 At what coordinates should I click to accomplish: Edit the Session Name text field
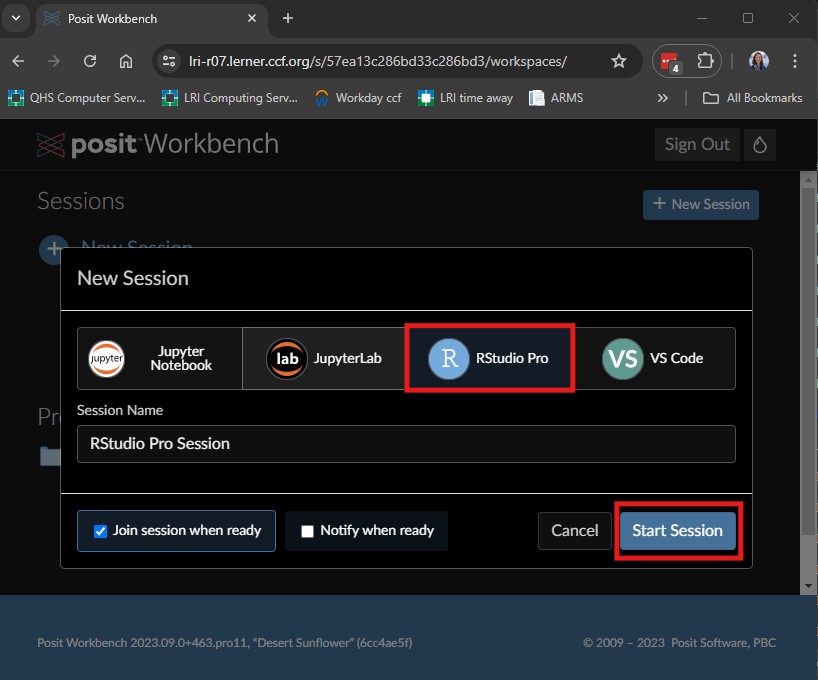point(406,444)
